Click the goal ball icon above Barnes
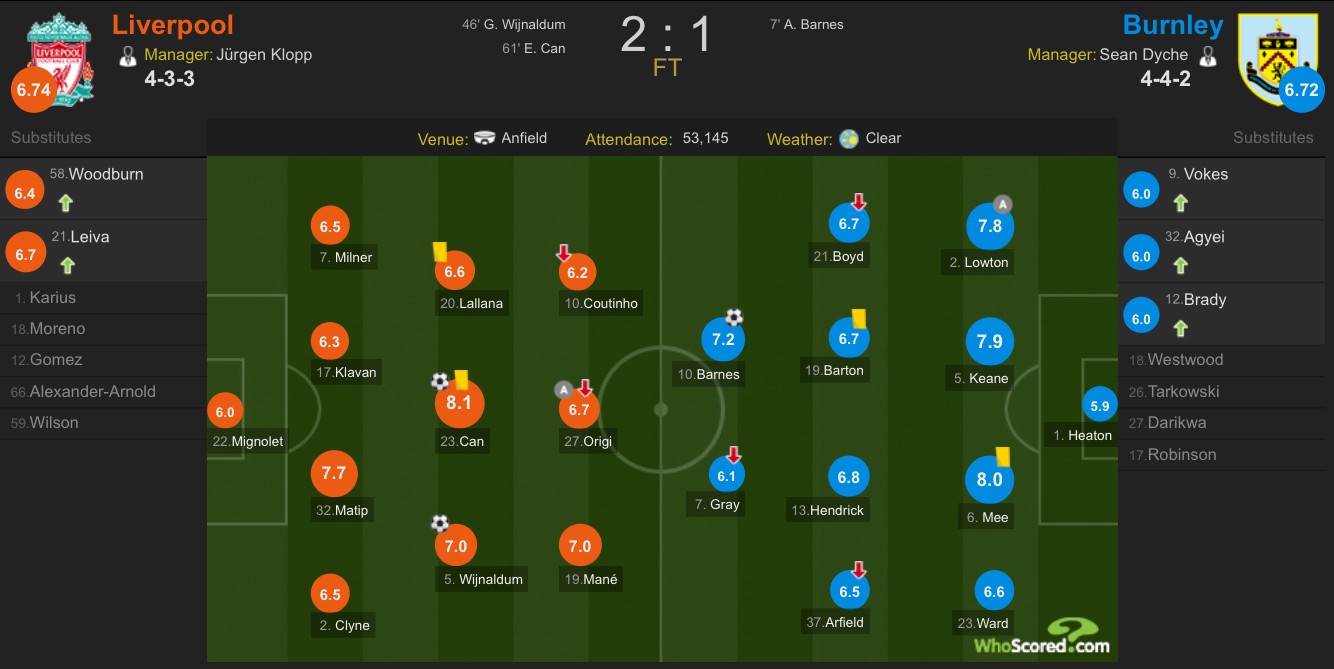Image resolution: width=1334 pixels, height=669 pixels. pos(735,318)
